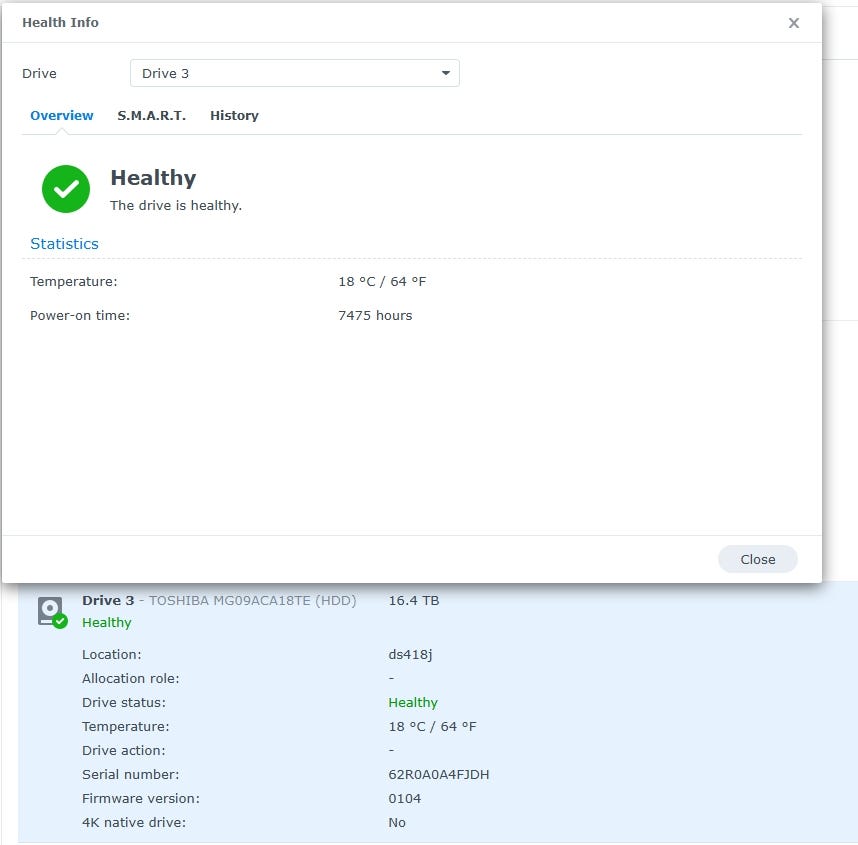858x845 pixels.
Task: Click the large Healthy heading
Action: [153, 178]
